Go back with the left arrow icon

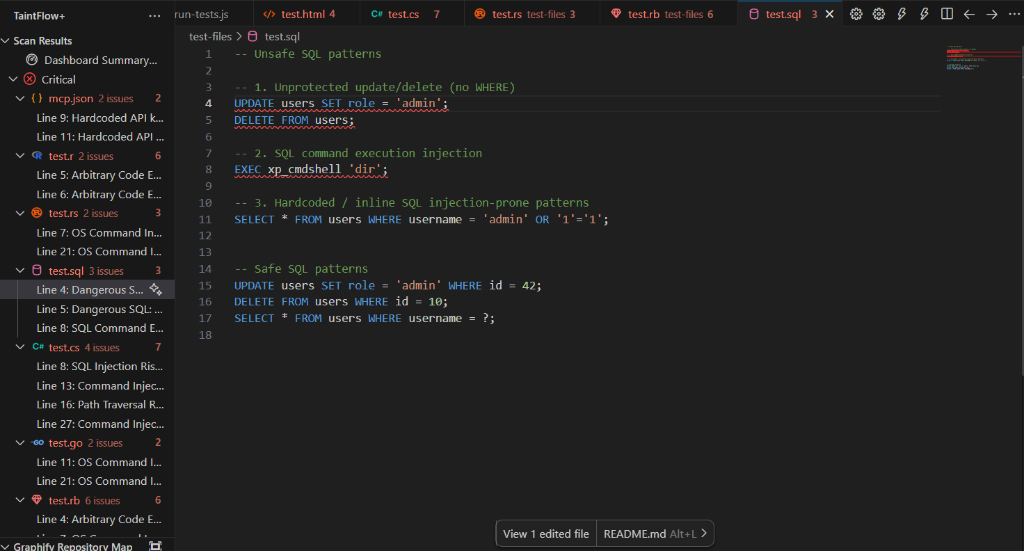pyautogui.click(x=969, y=14)
